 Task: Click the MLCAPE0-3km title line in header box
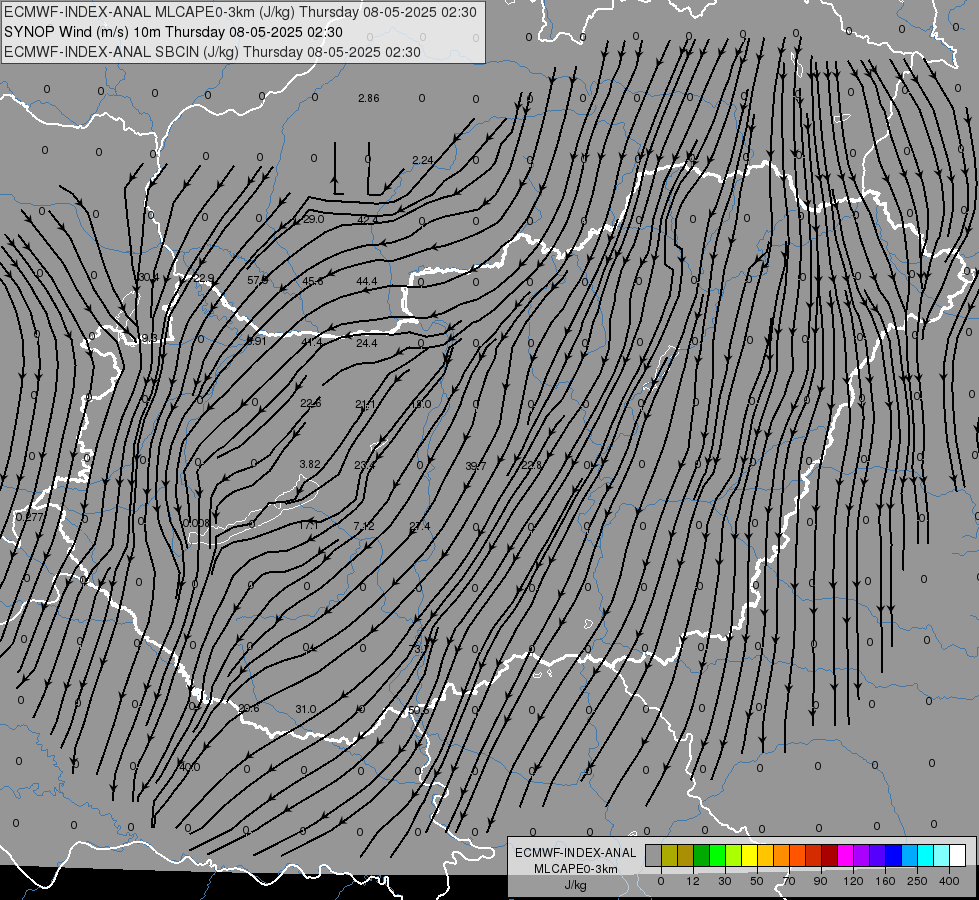[240, 12]
